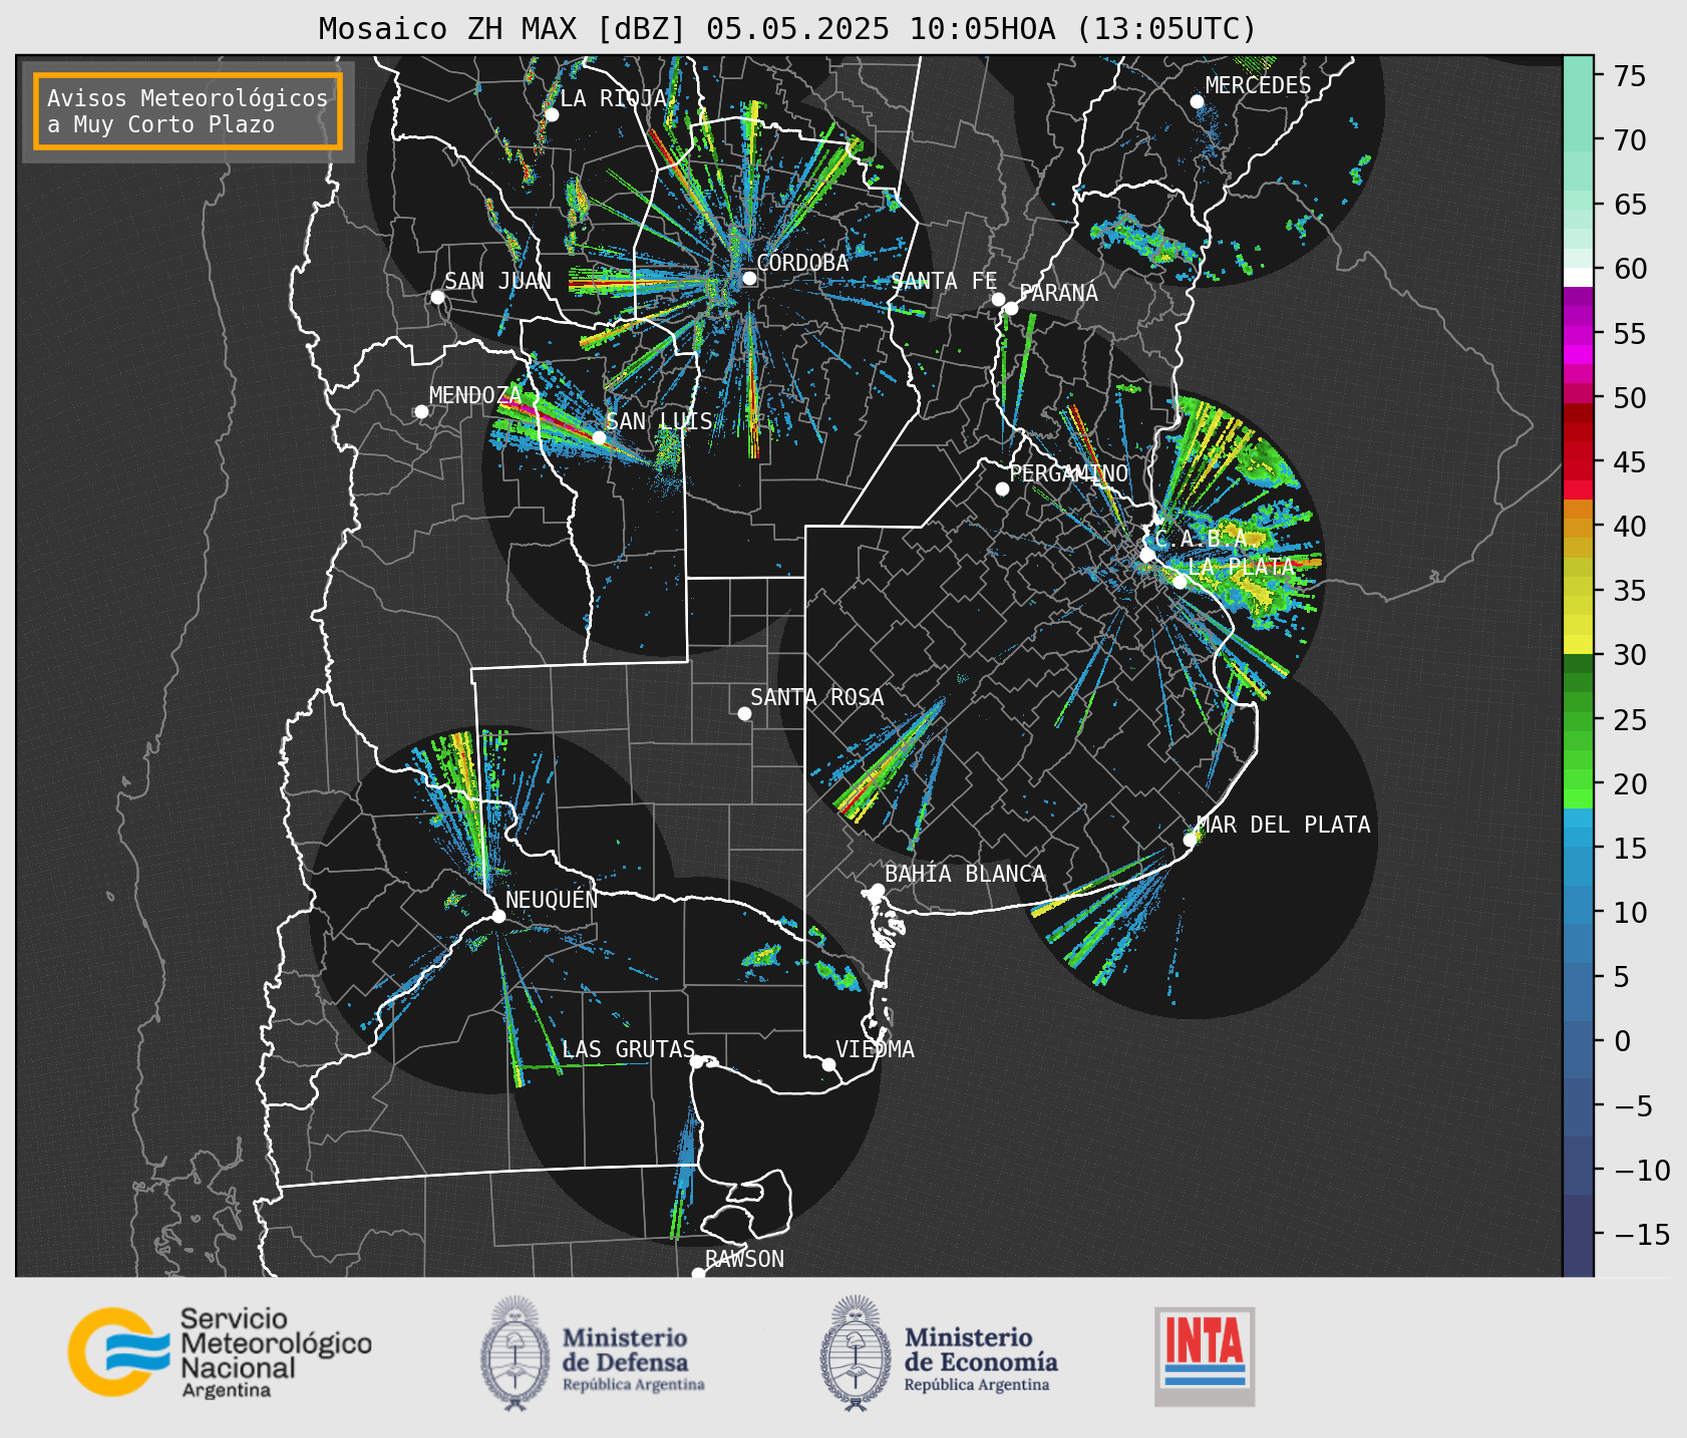This screenshot has width=1687, height=1438.
Task: Click the Ministerio de Economía emblem
Action: (856, 1353)
